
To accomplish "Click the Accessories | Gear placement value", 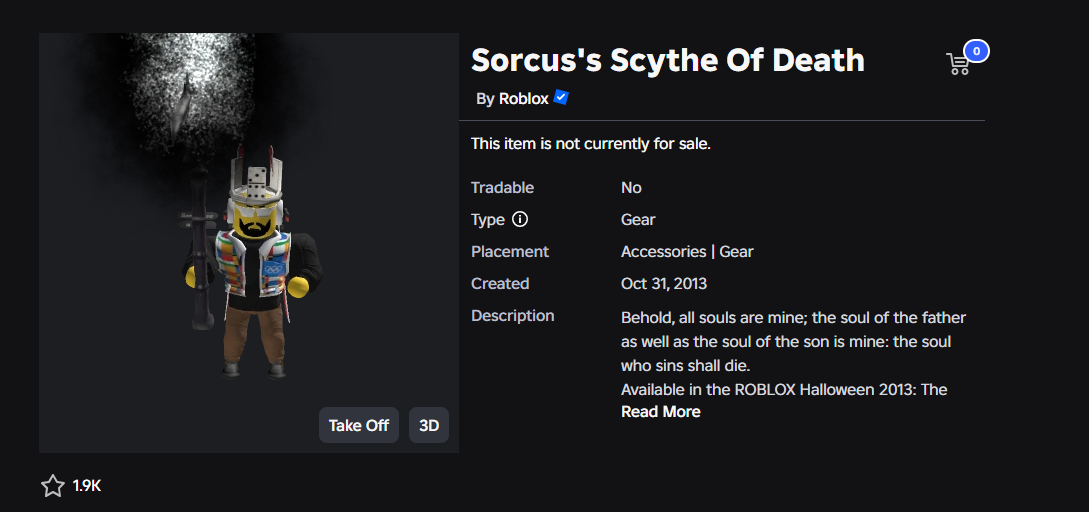I will click(687, 251).
